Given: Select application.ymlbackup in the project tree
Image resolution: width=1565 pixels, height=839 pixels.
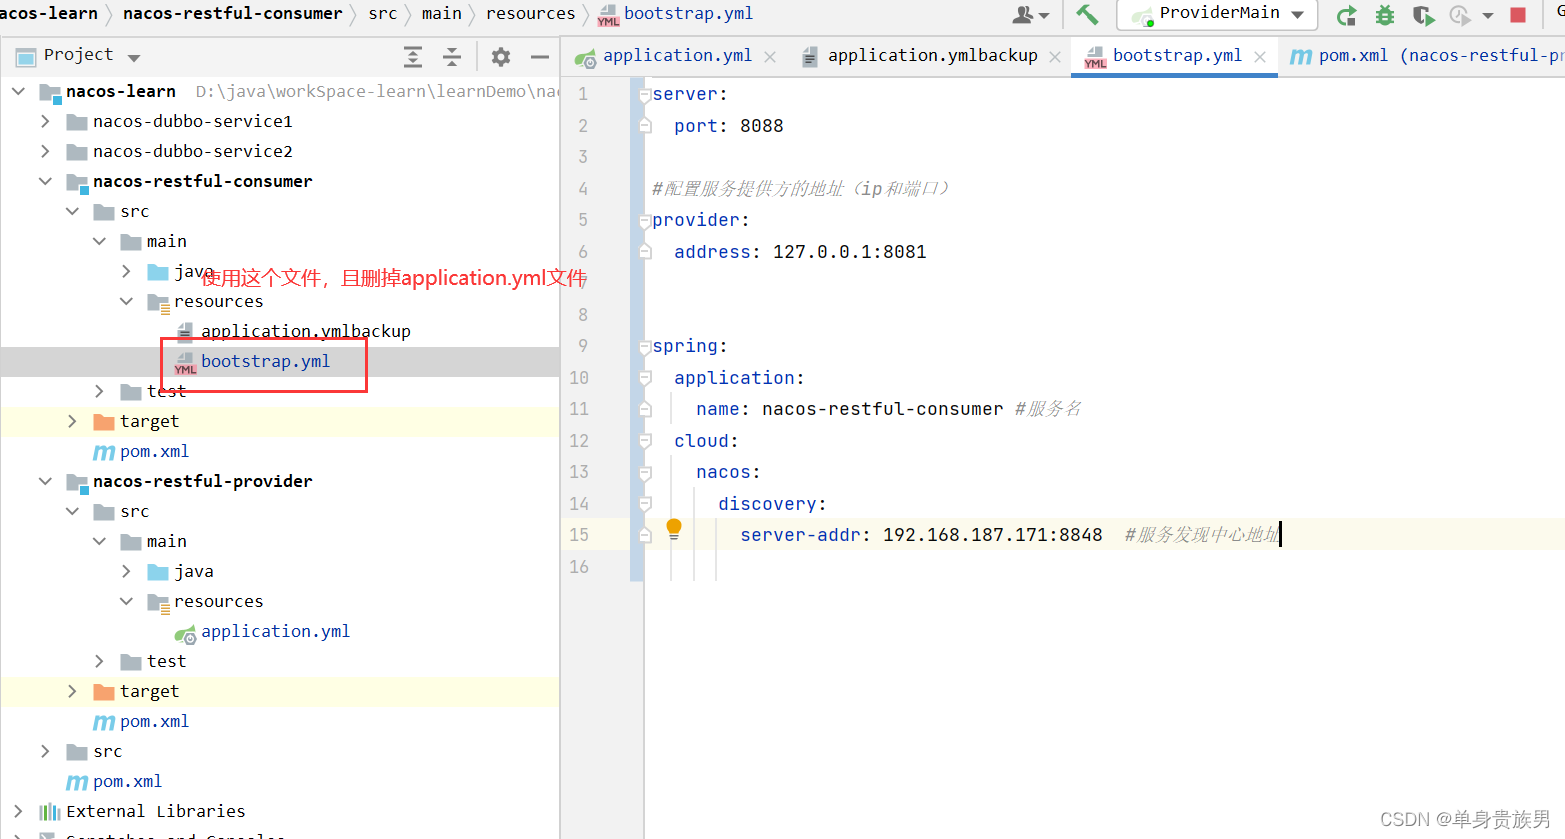Looking at the screenshot, I should pos(305,331).
